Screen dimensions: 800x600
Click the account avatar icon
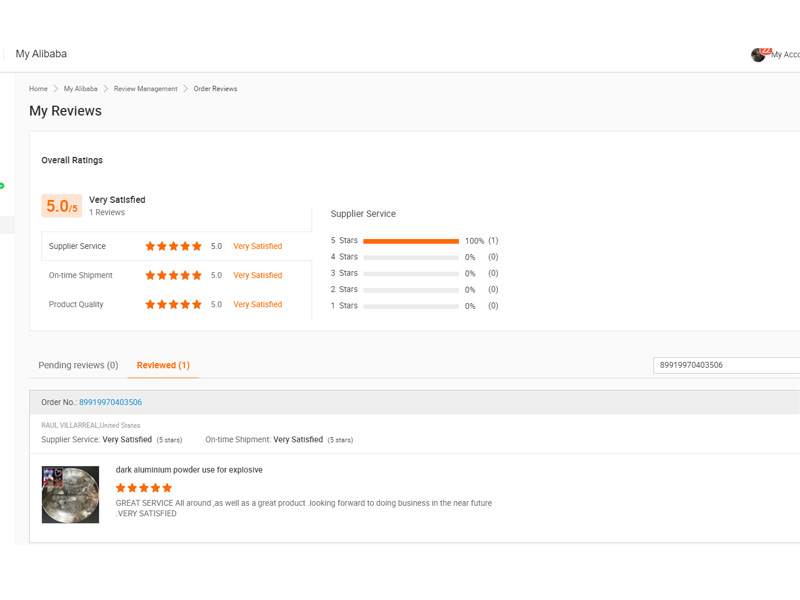(x=759, y=54)
